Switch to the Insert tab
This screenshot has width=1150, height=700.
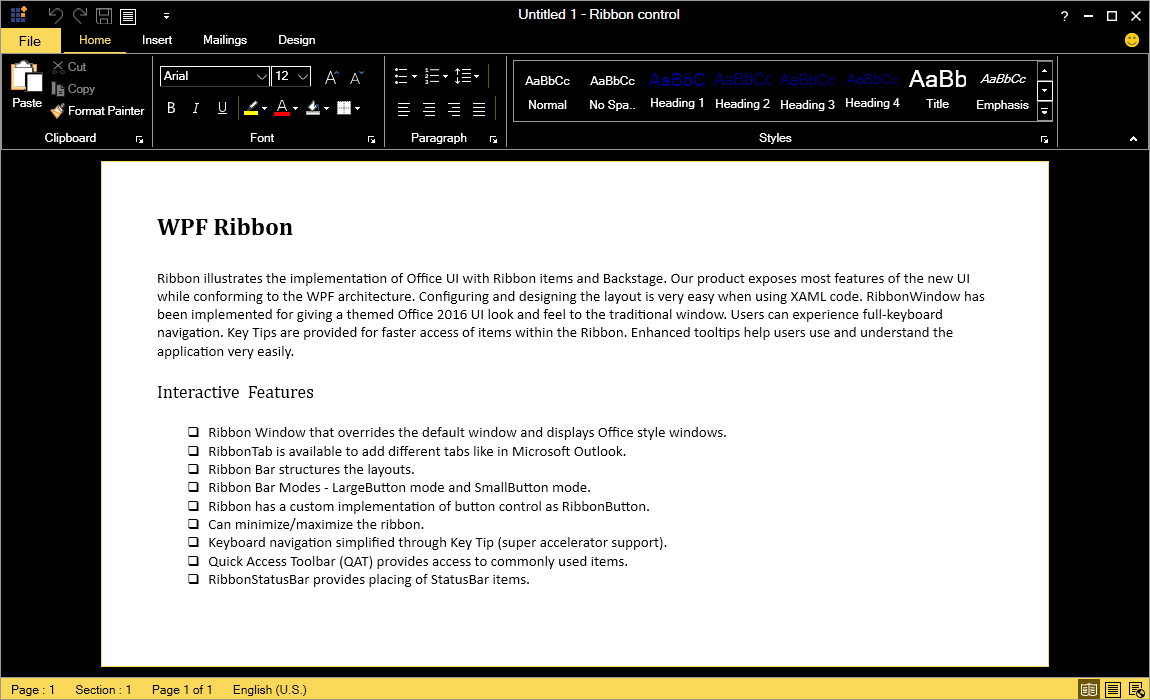[157, 40]
